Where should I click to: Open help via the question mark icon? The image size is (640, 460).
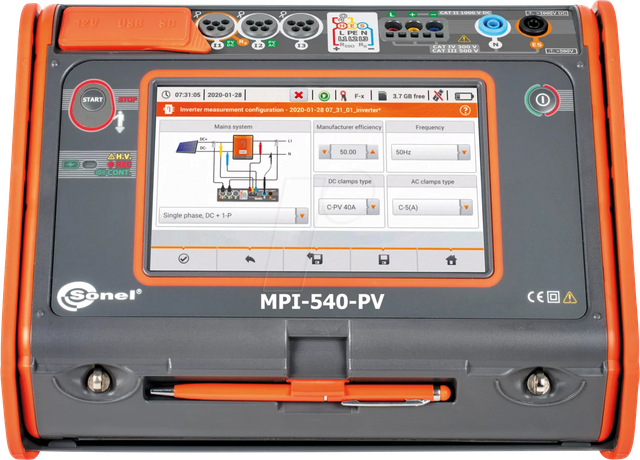[x=465, y=111]
